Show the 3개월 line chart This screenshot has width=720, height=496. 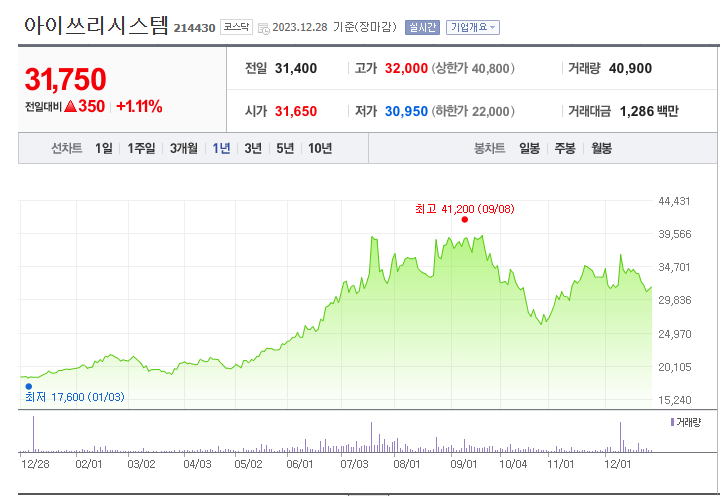pyautogui.click(x=184, y=148)
